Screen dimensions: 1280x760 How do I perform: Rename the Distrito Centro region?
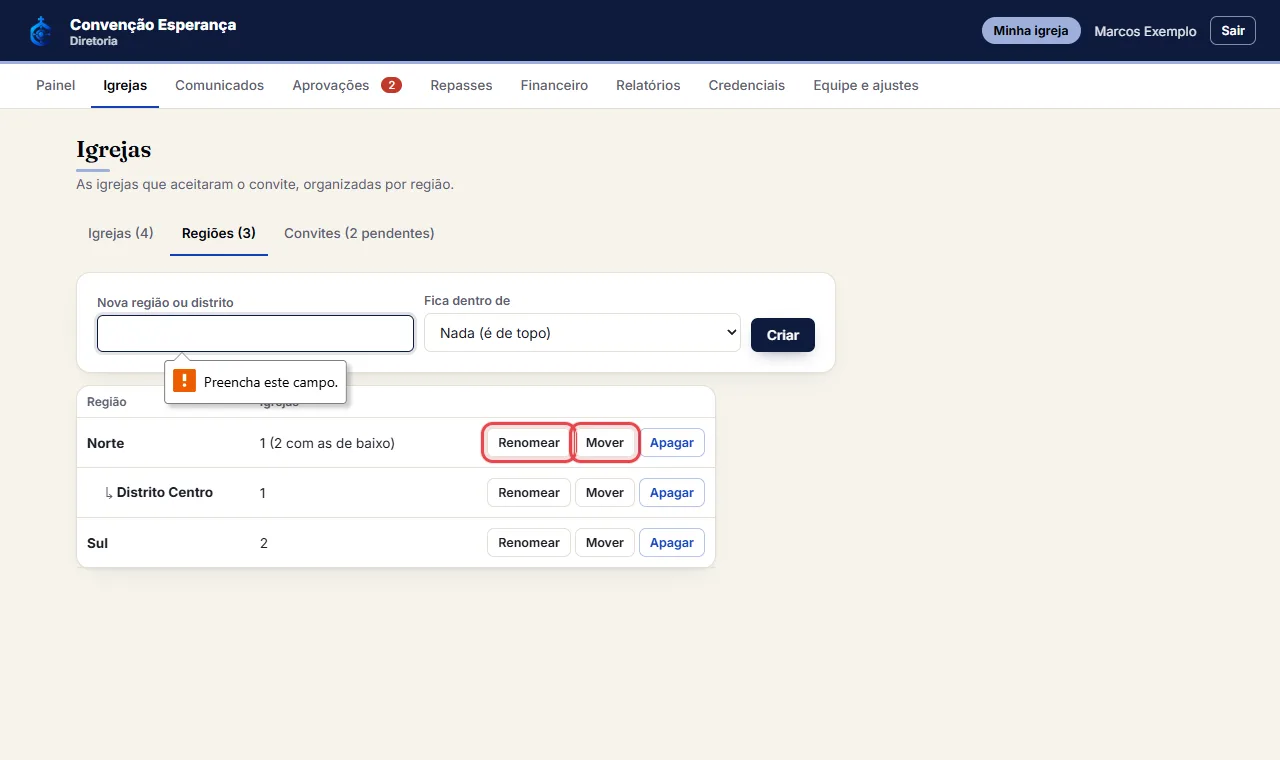tap(529, 493)
